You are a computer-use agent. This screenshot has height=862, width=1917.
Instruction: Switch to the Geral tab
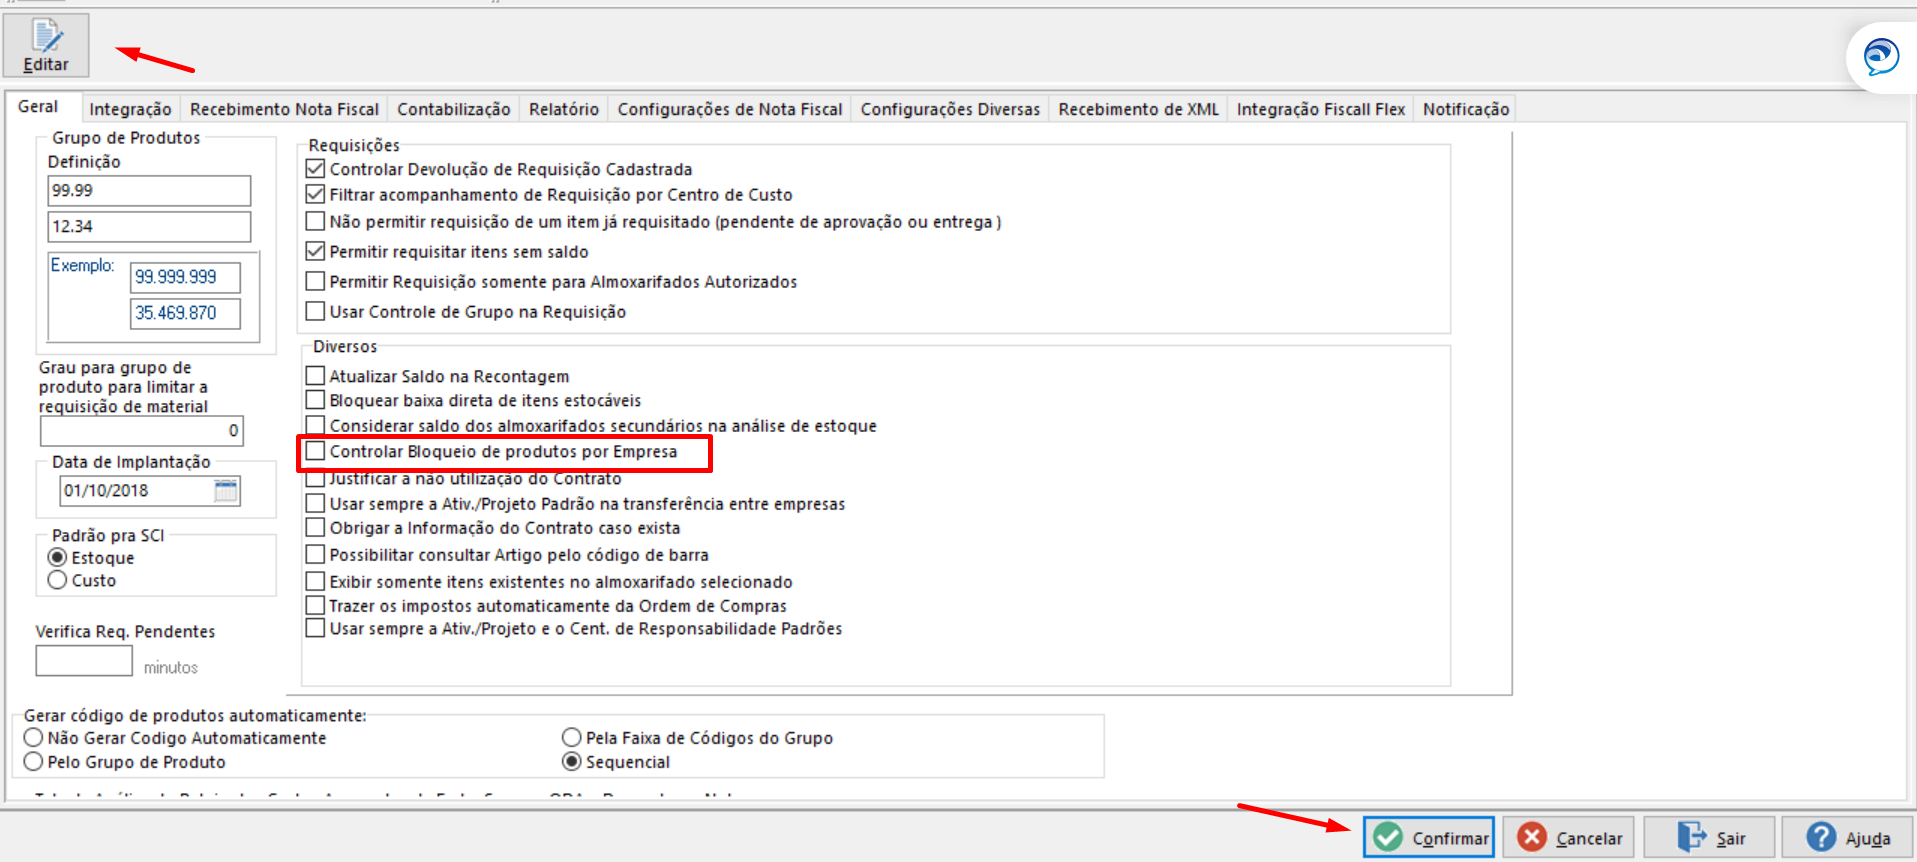[38, 107]
